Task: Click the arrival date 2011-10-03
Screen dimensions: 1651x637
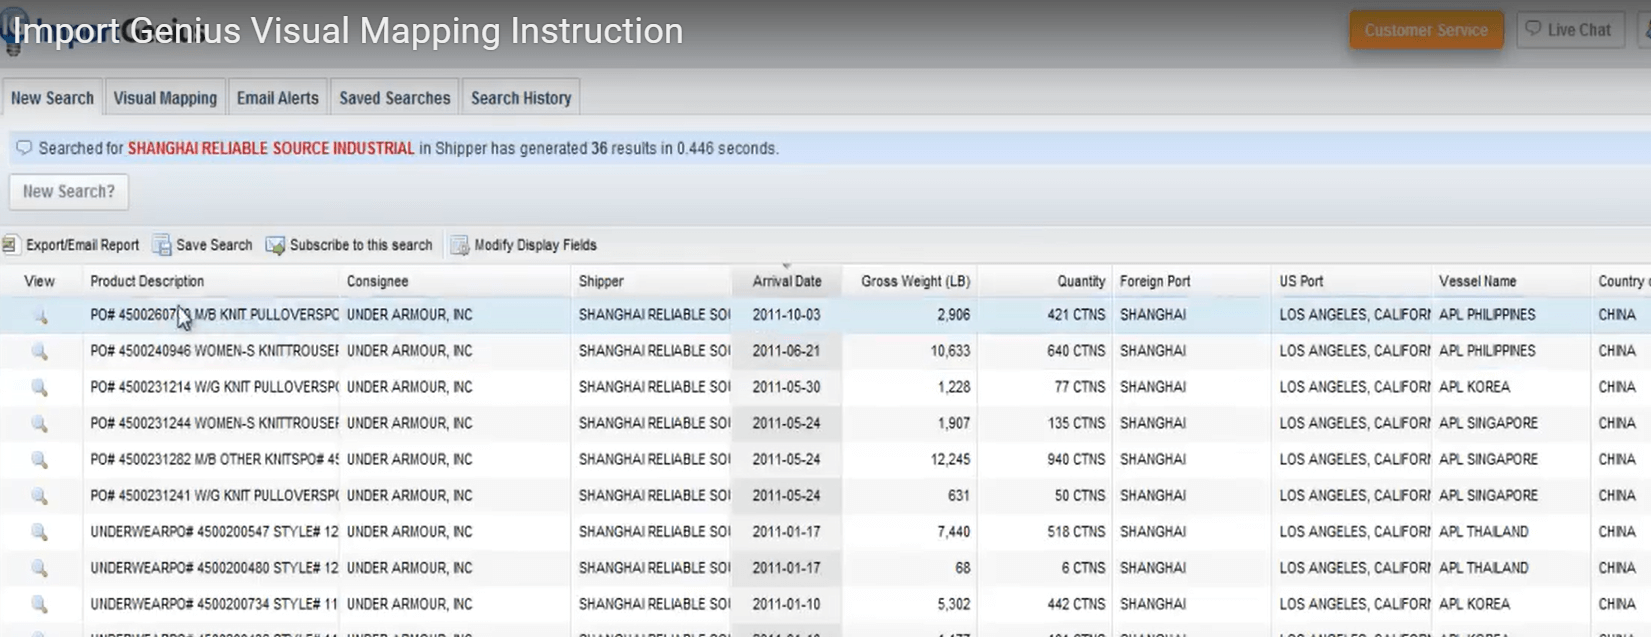Action: [x=786, y=315]
